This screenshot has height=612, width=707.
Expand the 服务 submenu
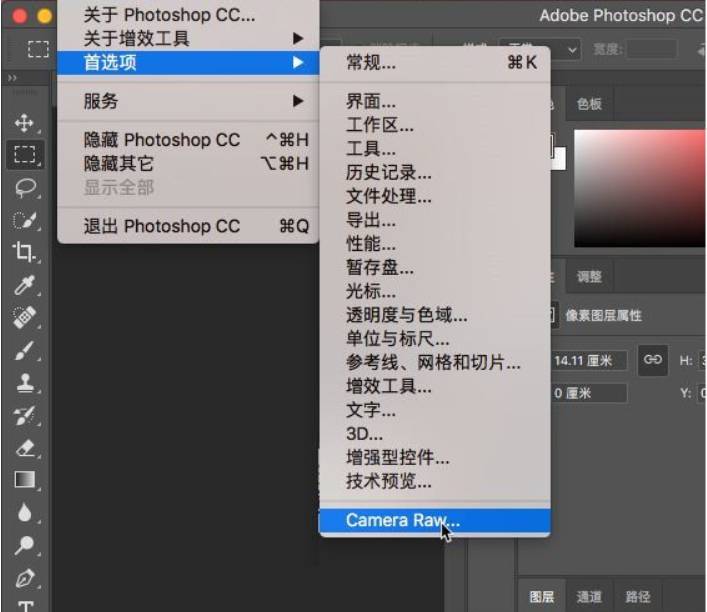[188, 101]
